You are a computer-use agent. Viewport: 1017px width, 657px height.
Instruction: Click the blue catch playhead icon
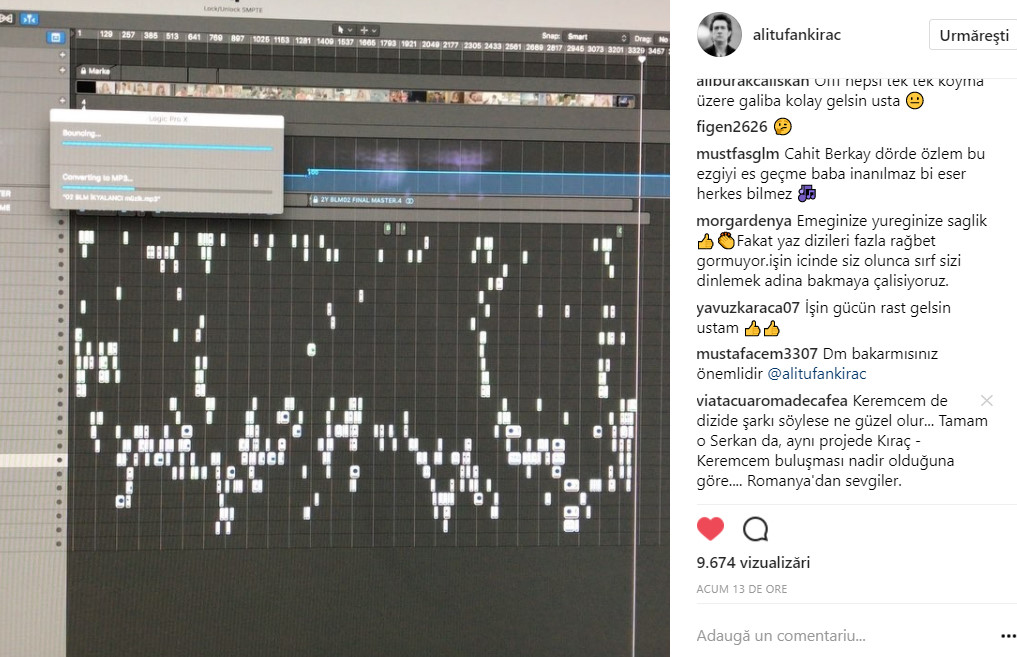[x=30, y=19]
